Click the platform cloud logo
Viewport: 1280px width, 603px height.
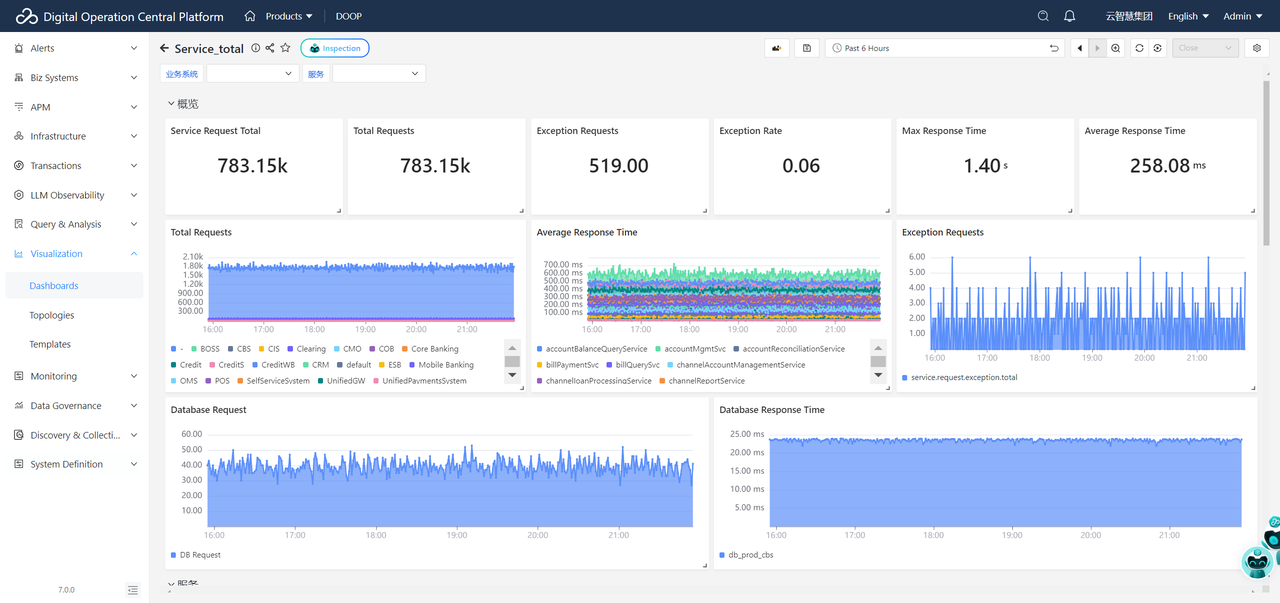pos(26,16)
